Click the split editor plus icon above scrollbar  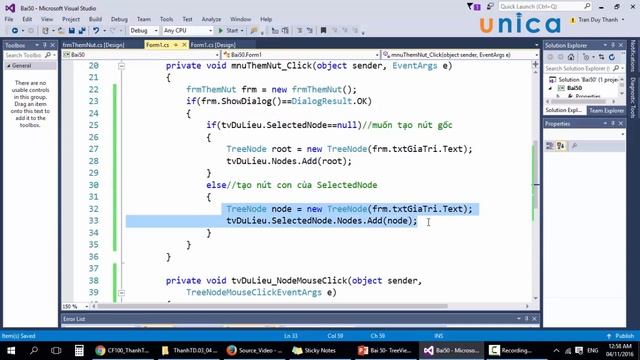point(535,64)
